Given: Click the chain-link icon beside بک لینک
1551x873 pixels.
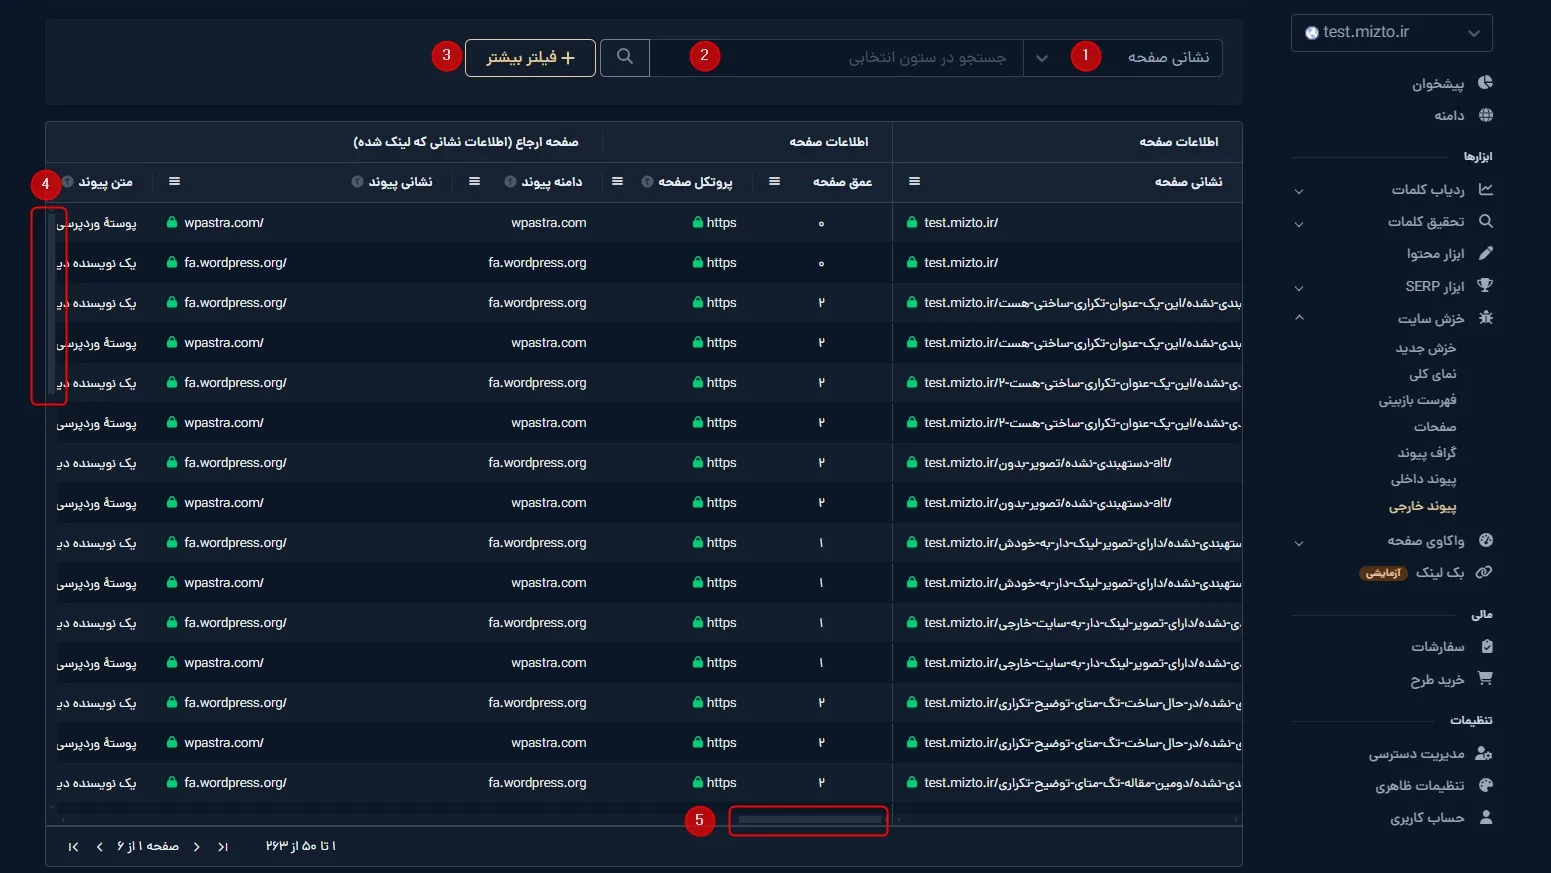Looking at the screenshot, I should point(1485,572).
